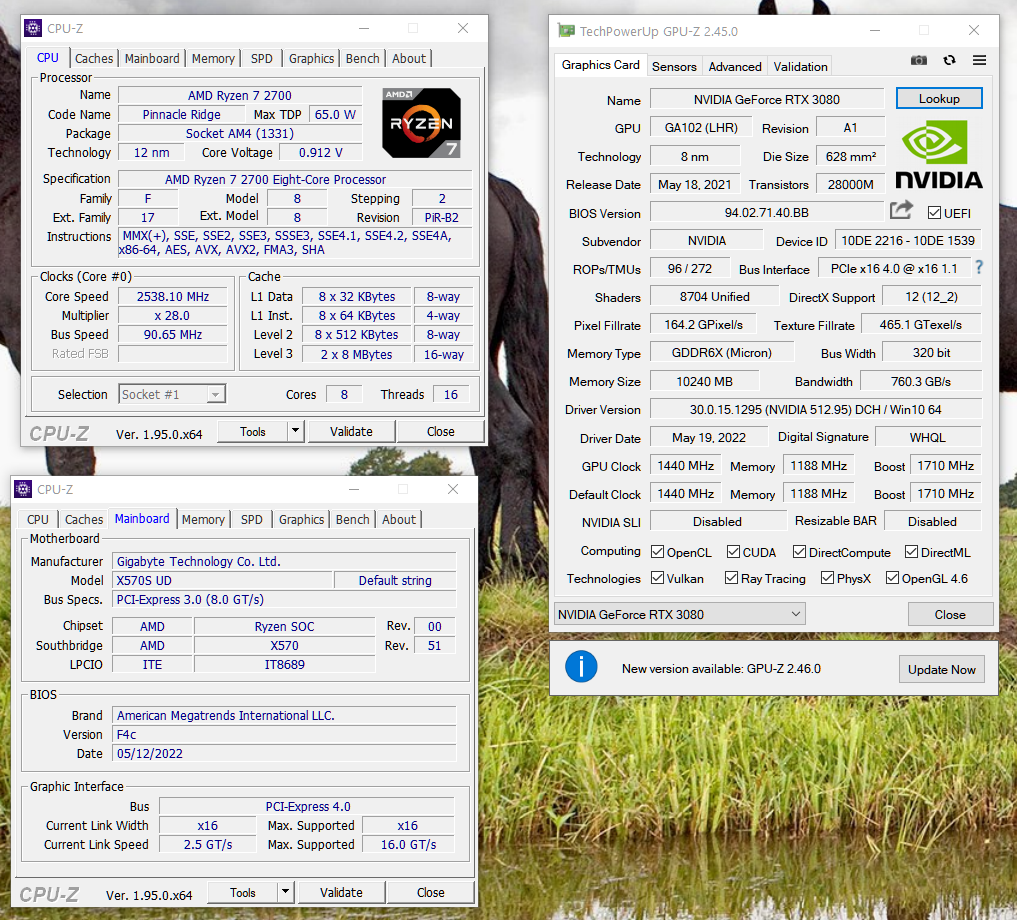Take a GPU-Z screenshot with camera icon
The height and width of the screenshot is (920, 1017).
click(918, 60)
